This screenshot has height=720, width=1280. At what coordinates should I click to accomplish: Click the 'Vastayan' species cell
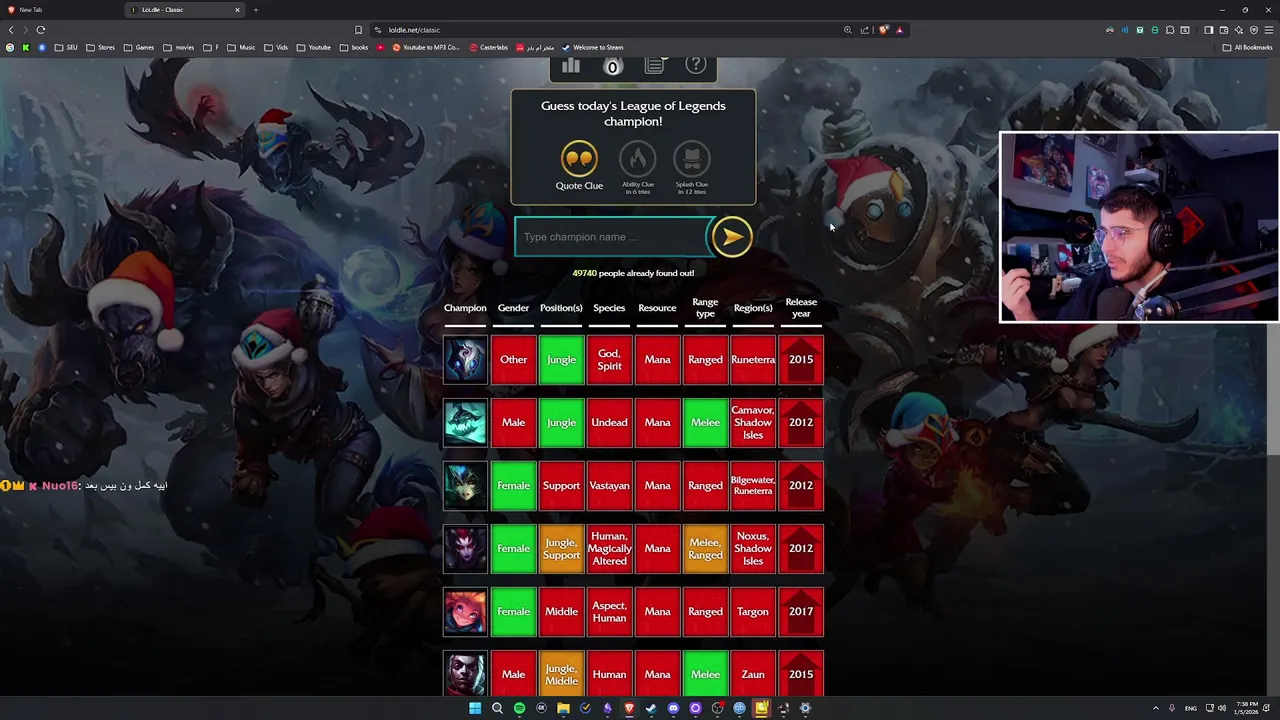point(609,486)
